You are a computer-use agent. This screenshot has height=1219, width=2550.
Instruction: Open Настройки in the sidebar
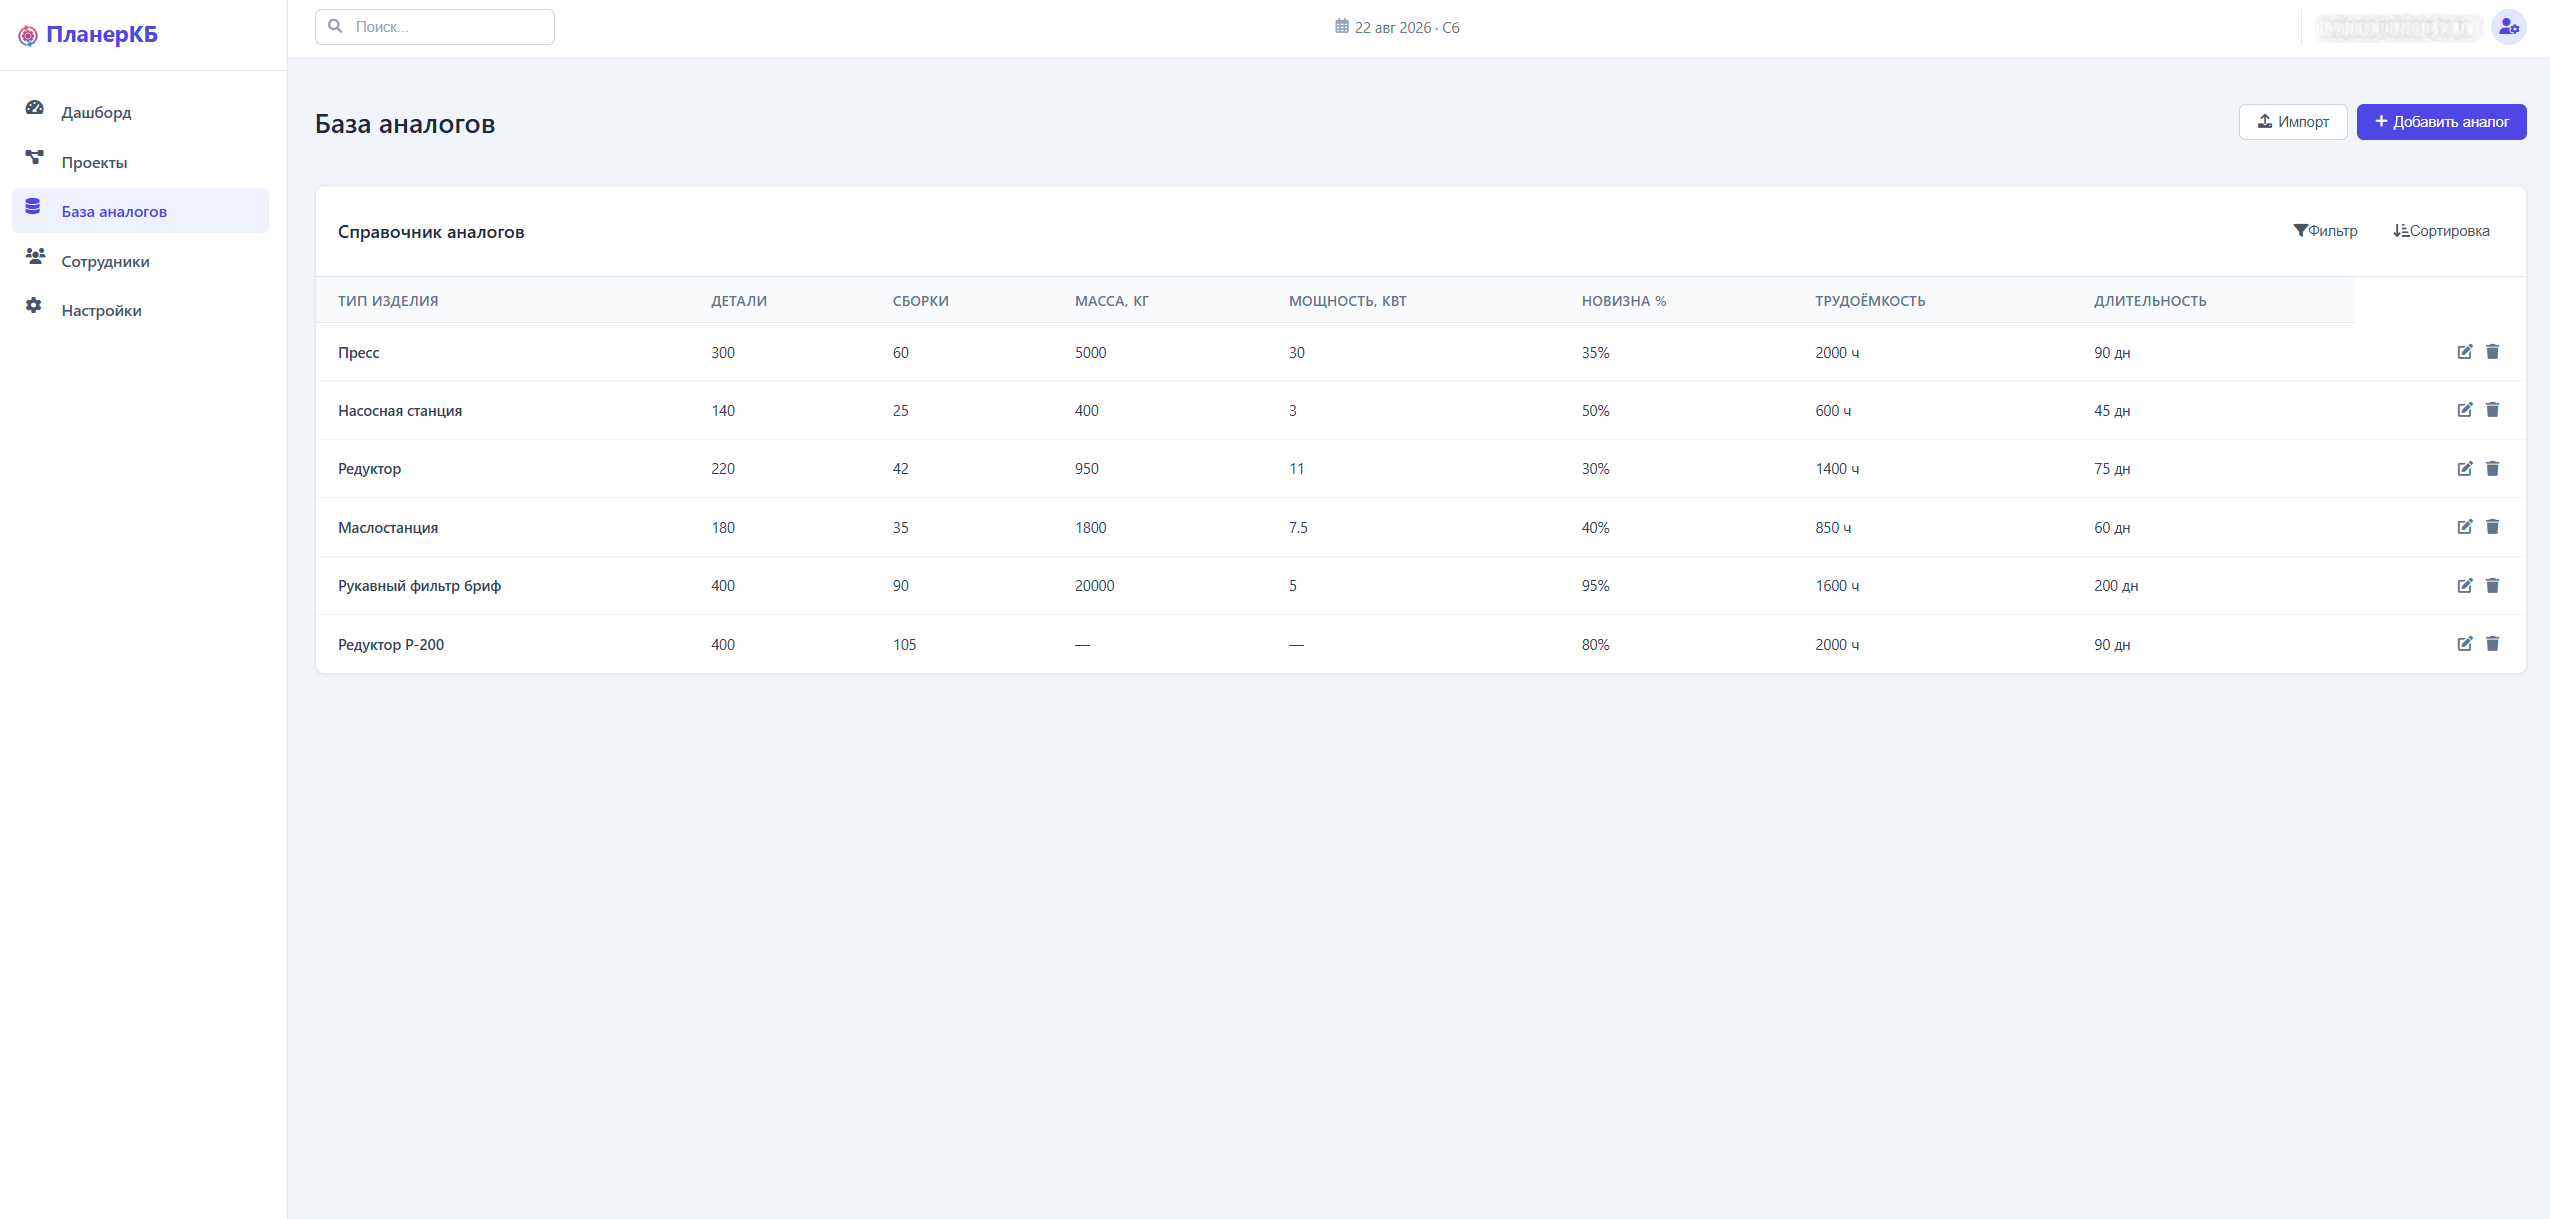pyautogui.click(x=140, y=310)
